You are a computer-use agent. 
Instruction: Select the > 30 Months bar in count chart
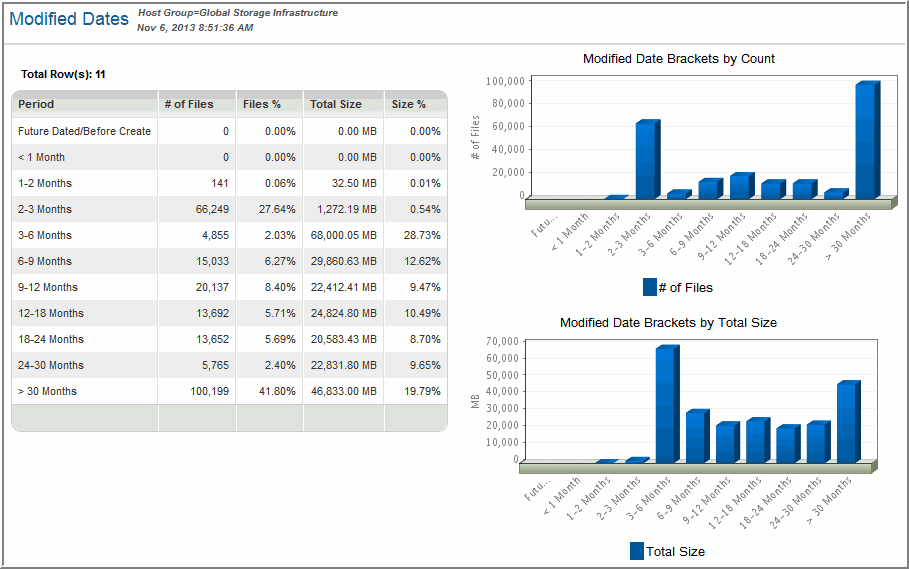[x=866, y=140]
